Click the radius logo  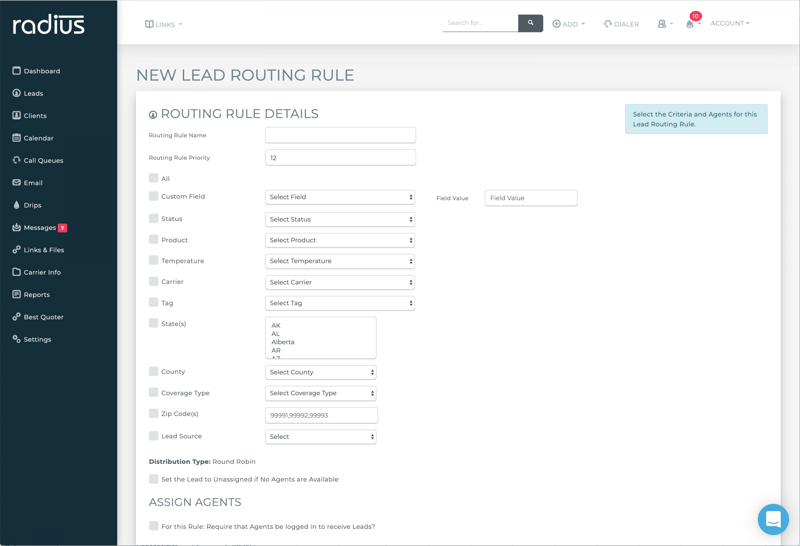pos(49,25)
